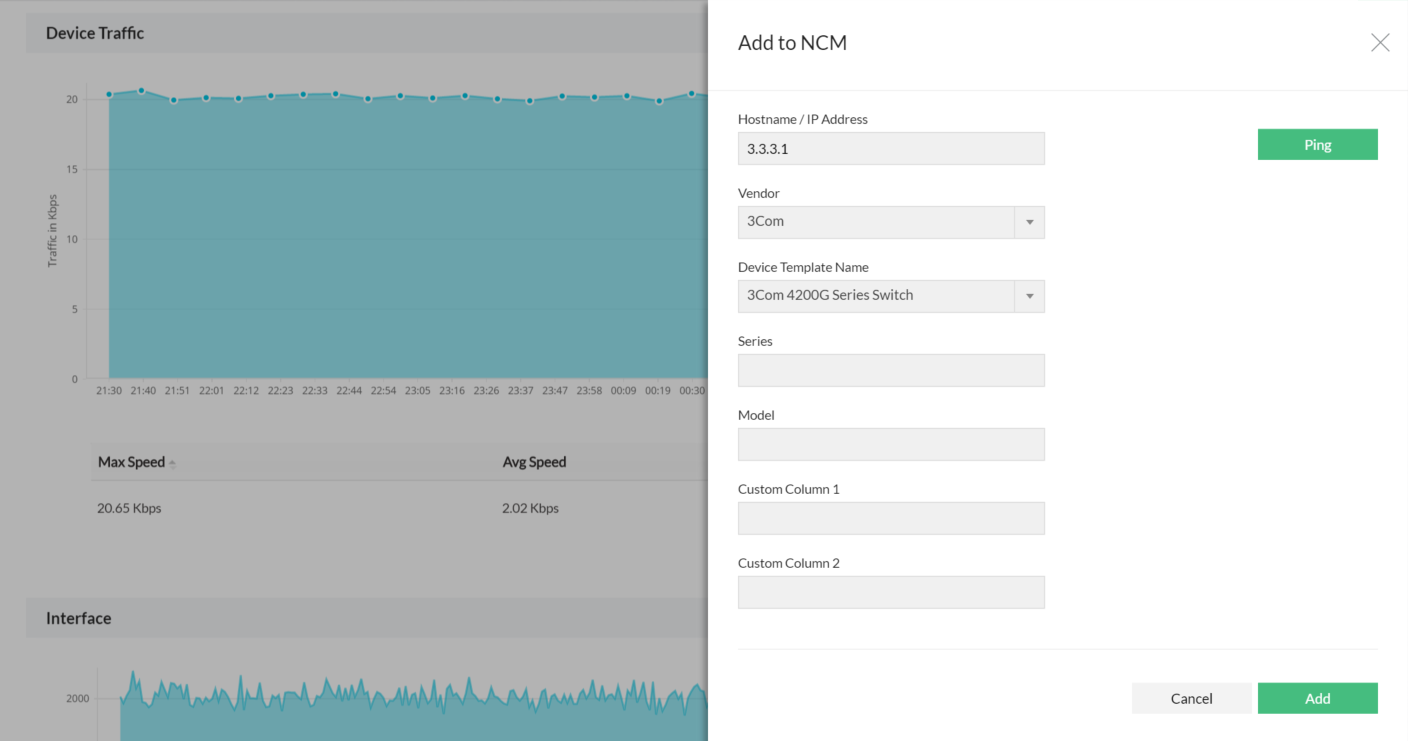
Task: Click the Device Traffic panel header
Action: click(x=95, y=33)
